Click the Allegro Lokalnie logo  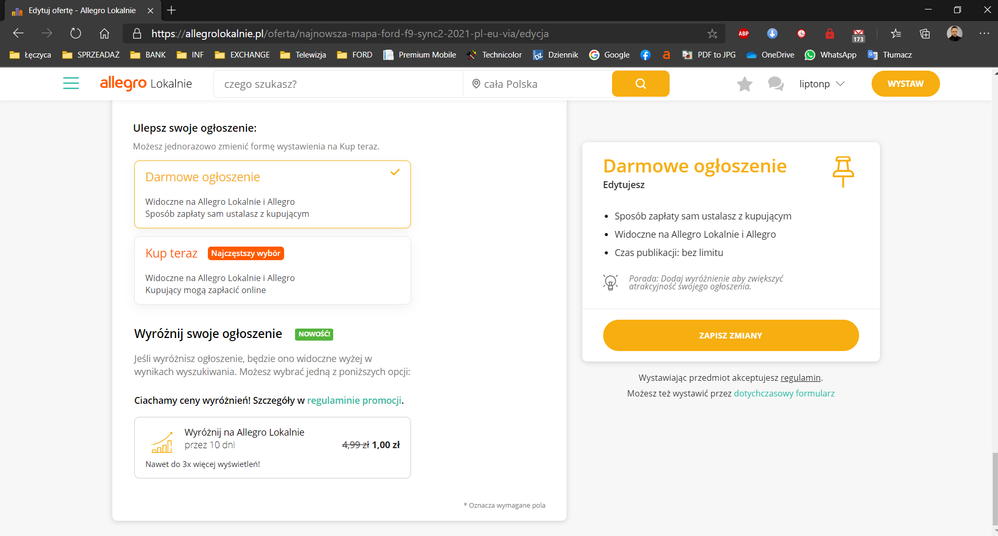[146, 83]
